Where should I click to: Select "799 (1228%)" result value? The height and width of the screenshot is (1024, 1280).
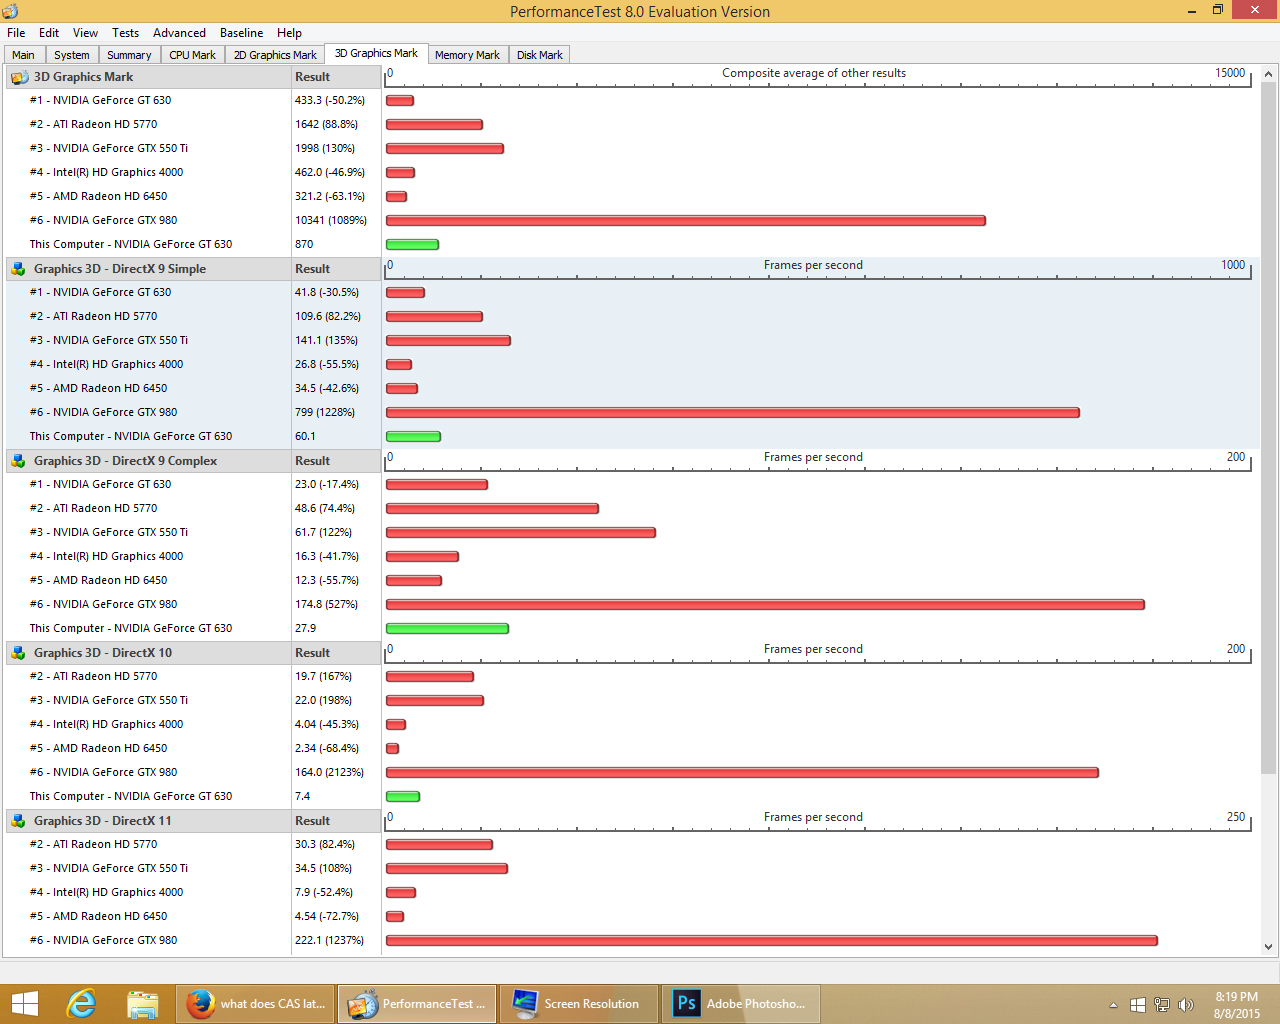pos(325,413)
